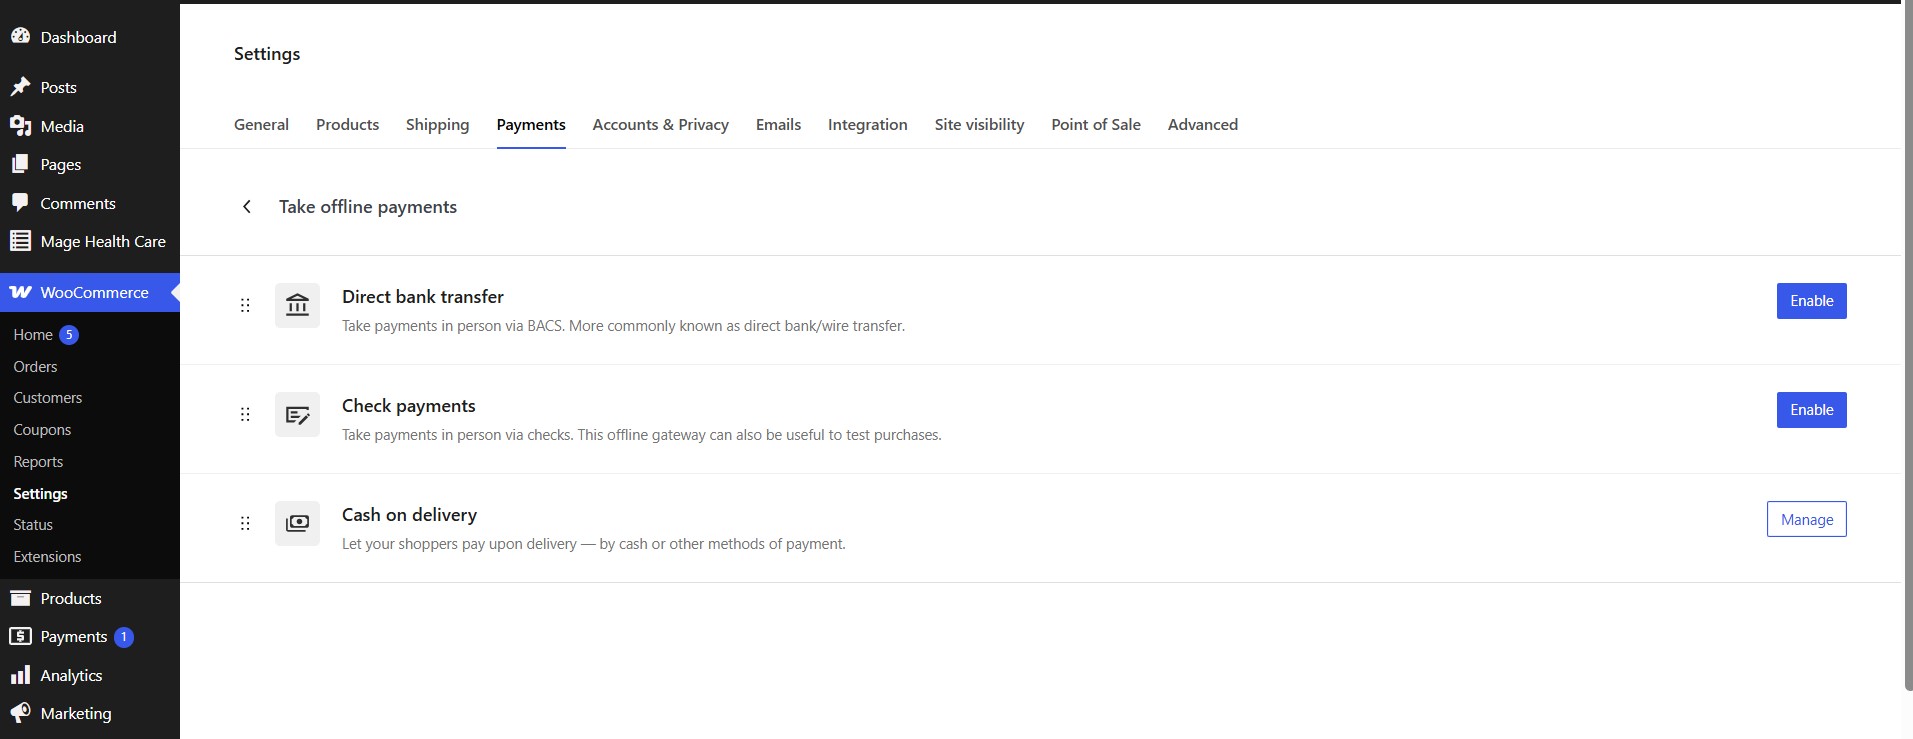Open the Point of Sale tab

tap(1095, 124)
